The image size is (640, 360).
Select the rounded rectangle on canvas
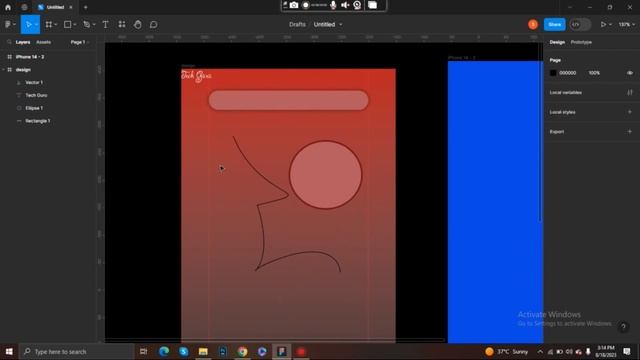pyautogui.click(x=288, y=100)
